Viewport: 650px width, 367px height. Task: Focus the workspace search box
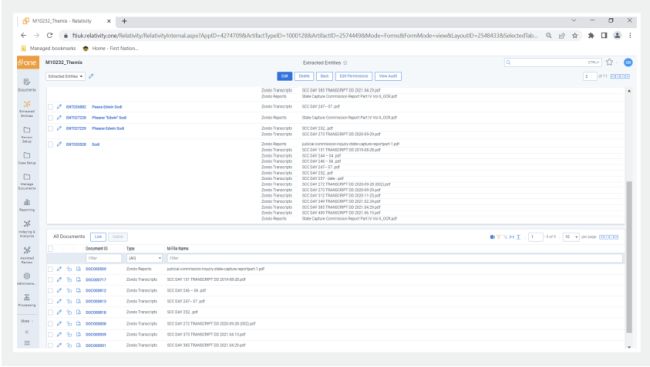tap(553, 62)
